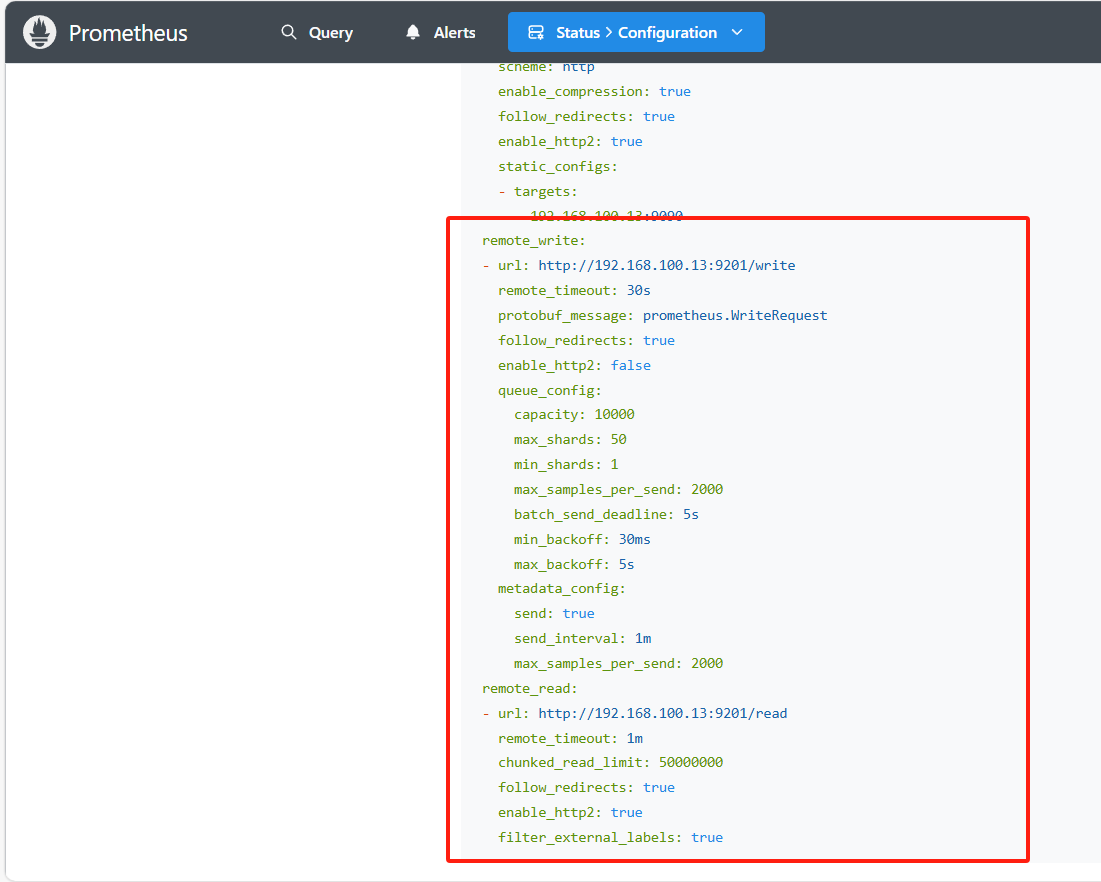Click 'capacity: 10000' line
The image size is (1101, 882).
[574, 415]
